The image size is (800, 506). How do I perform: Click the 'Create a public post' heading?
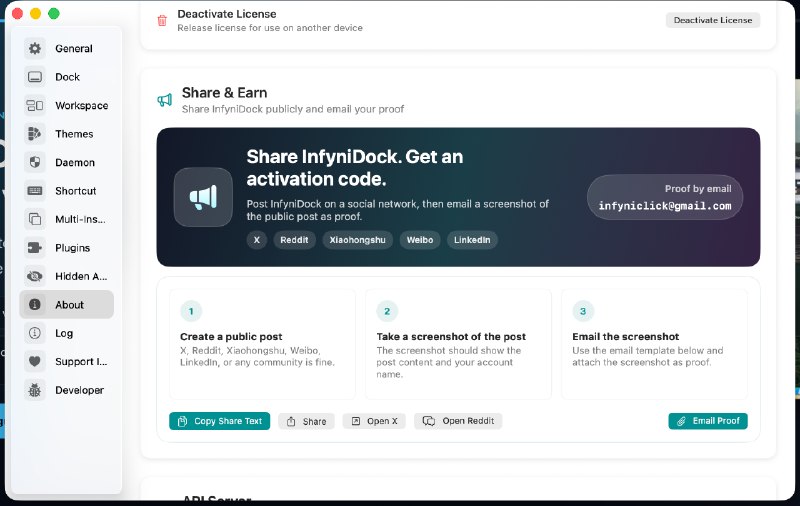point(231,337)
